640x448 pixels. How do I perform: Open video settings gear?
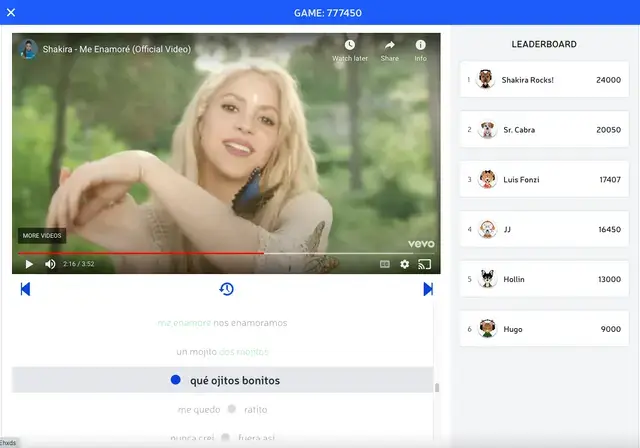(x=405, y=264)
